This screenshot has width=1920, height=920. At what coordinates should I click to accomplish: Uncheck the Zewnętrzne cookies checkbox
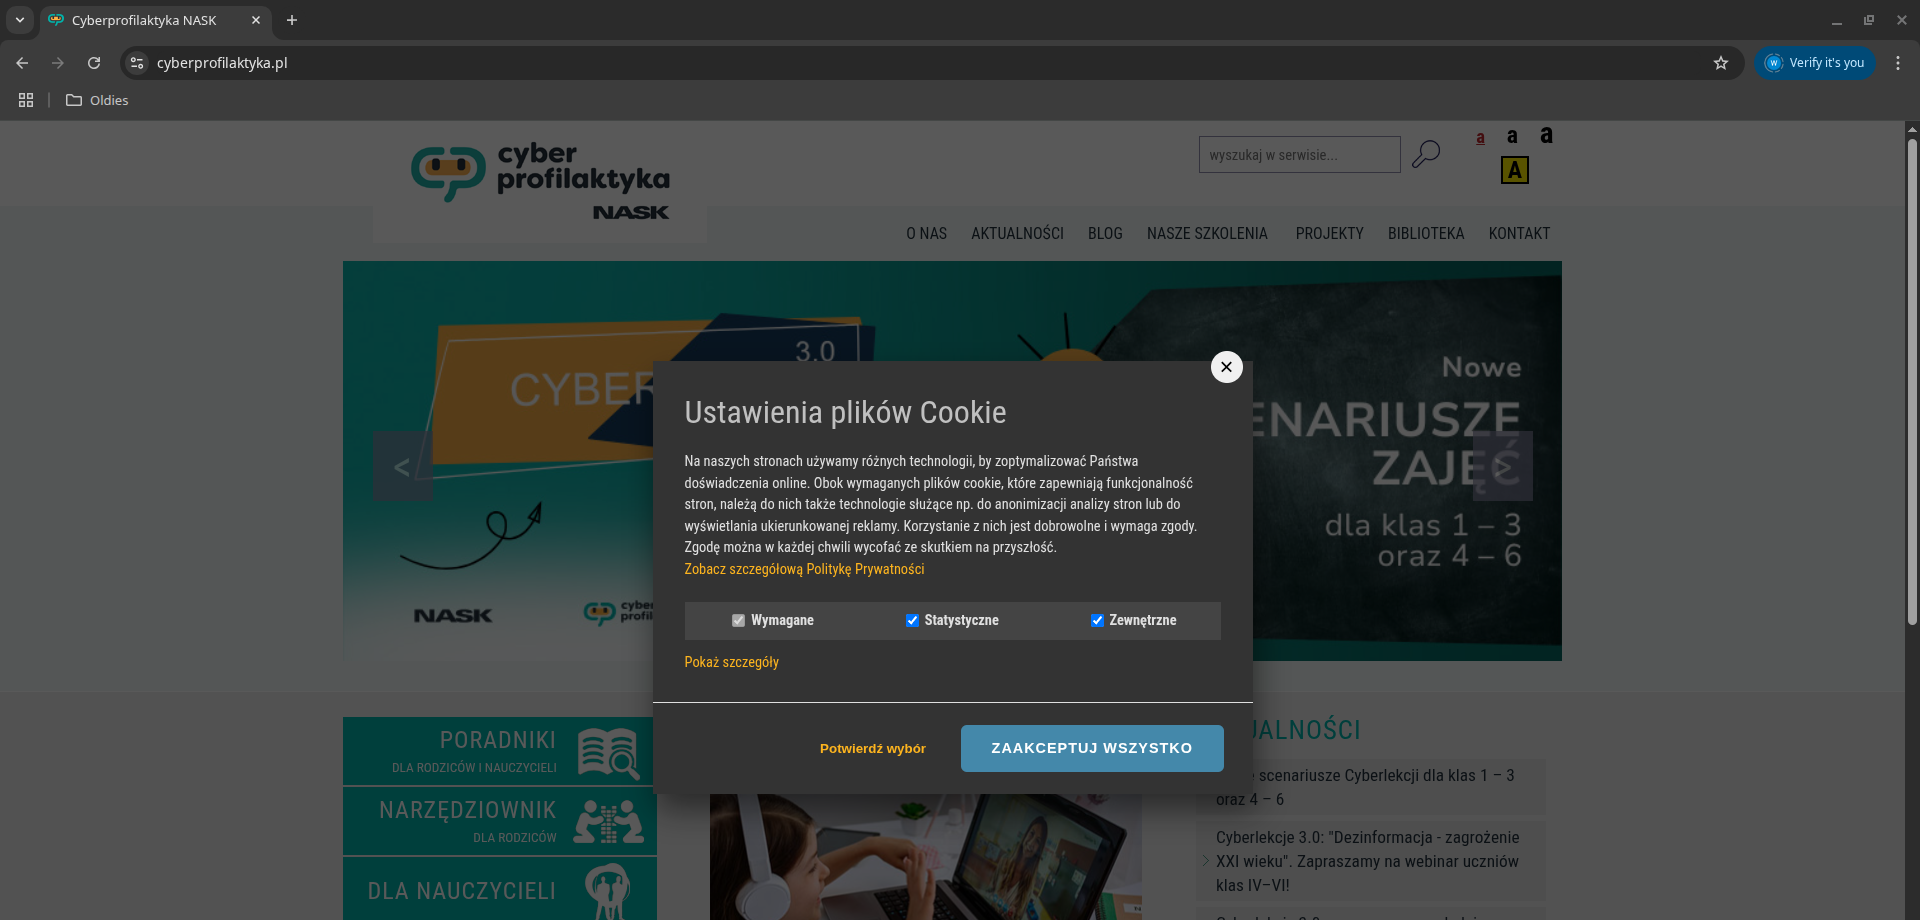(1097, 620)
